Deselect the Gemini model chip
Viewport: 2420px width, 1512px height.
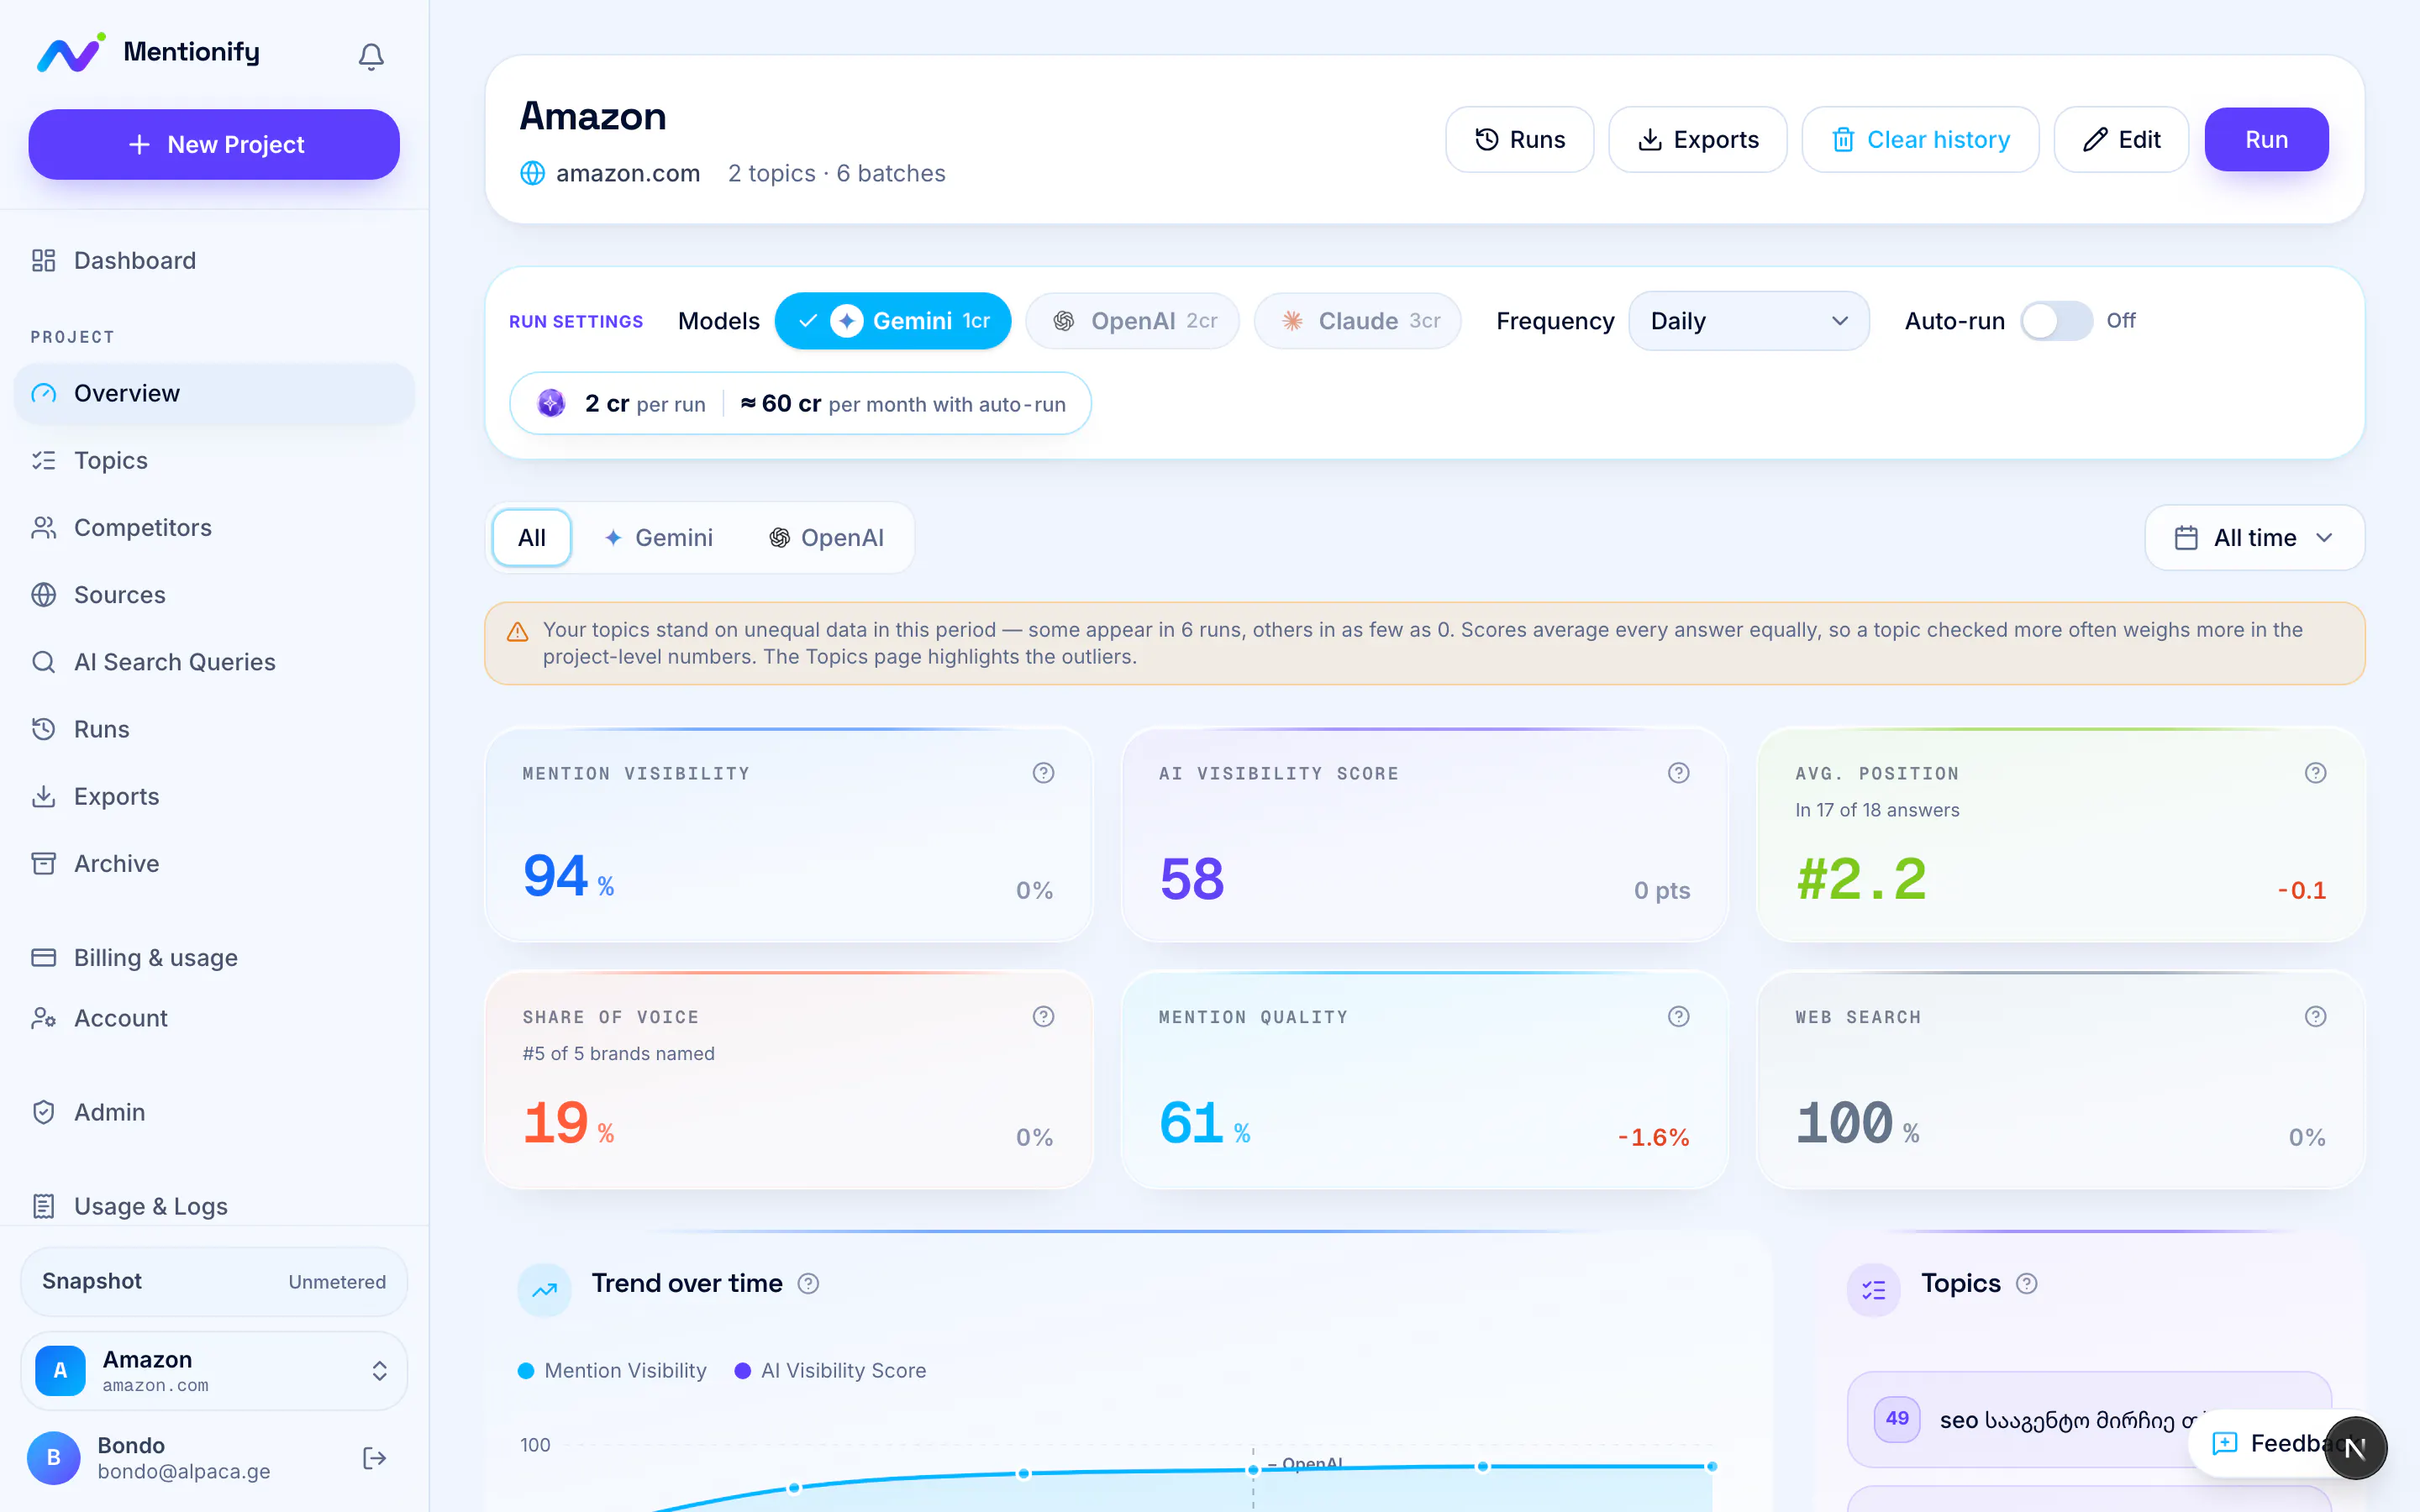[892, 321]
